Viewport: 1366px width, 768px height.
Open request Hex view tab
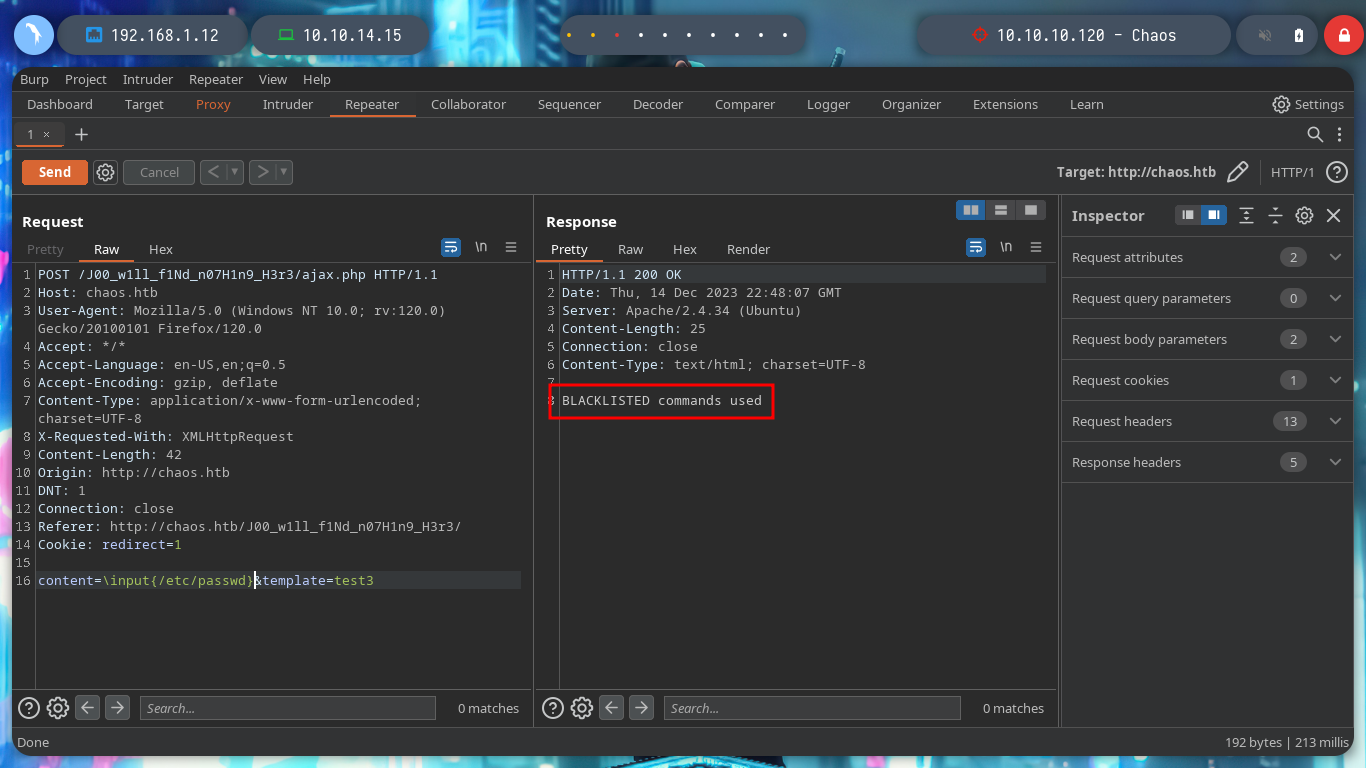(161, 249)
